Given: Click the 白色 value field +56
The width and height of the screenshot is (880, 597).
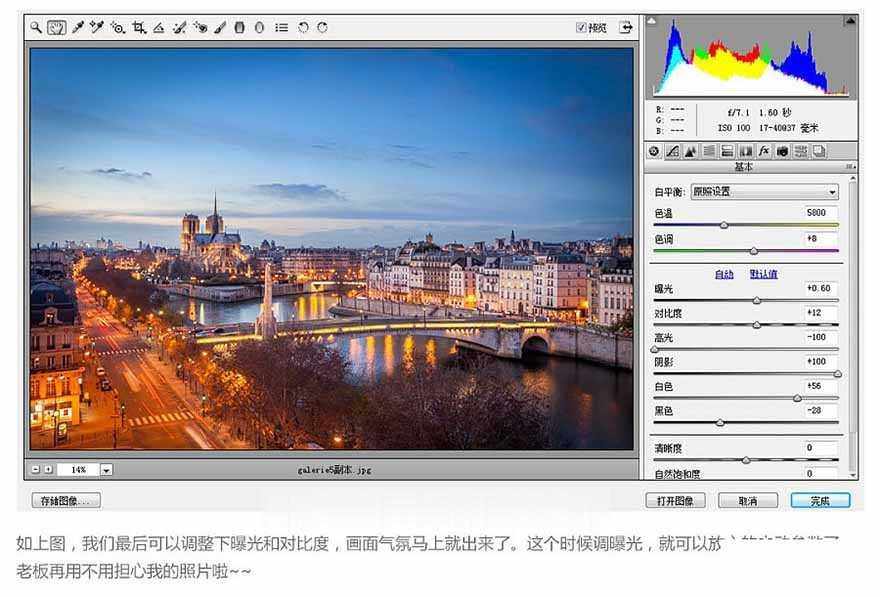Looking at the screenshot, I should [821, 386].
